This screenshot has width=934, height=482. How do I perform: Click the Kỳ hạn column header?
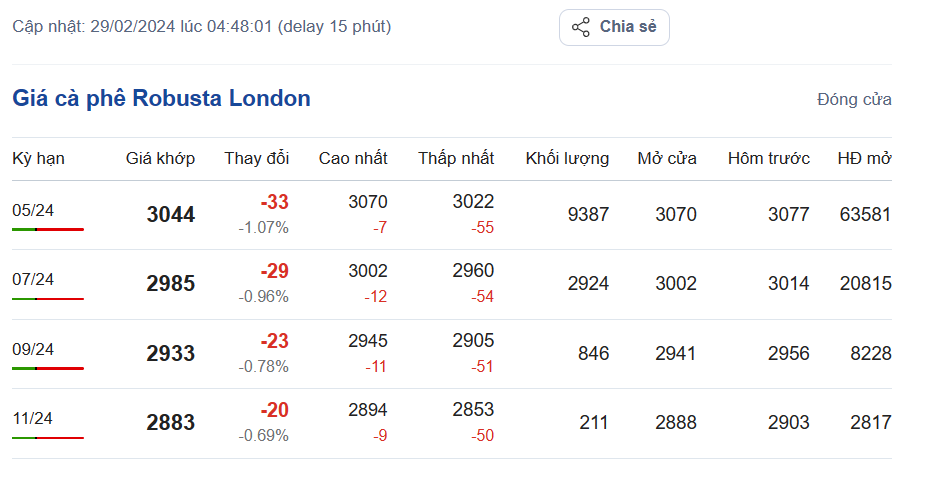(x=38, y=158)
